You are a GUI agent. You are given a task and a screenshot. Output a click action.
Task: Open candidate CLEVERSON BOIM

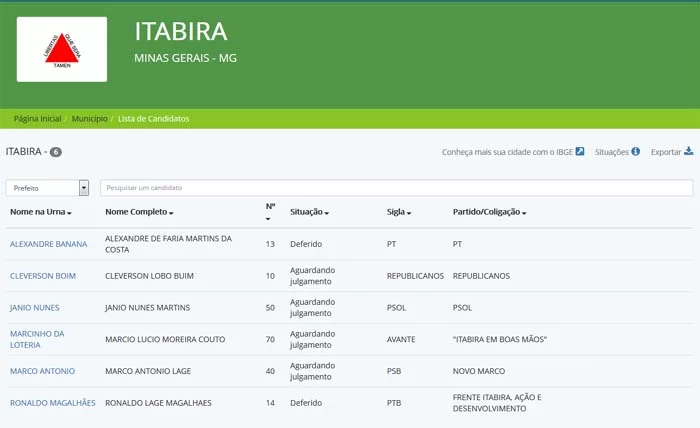43,276
